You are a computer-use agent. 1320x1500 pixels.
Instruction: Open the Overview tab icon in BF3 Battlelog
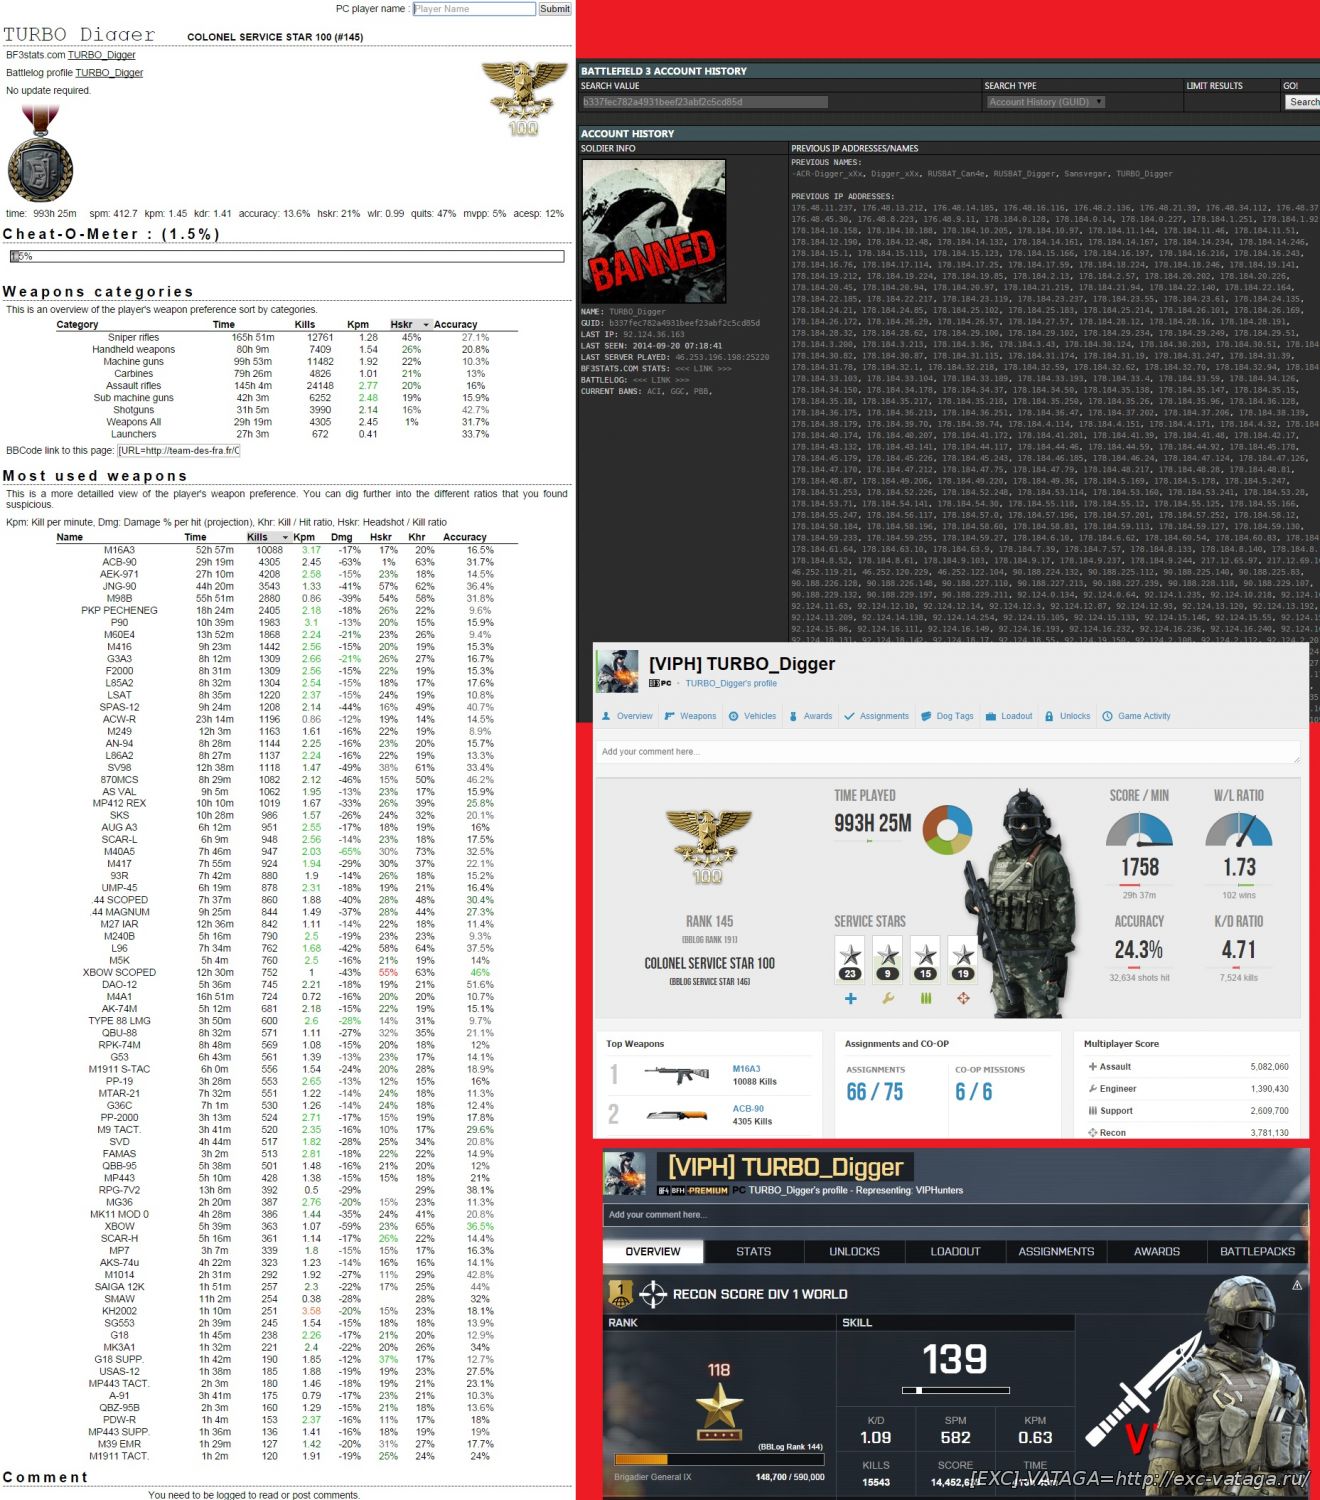[x=606, y=716]
